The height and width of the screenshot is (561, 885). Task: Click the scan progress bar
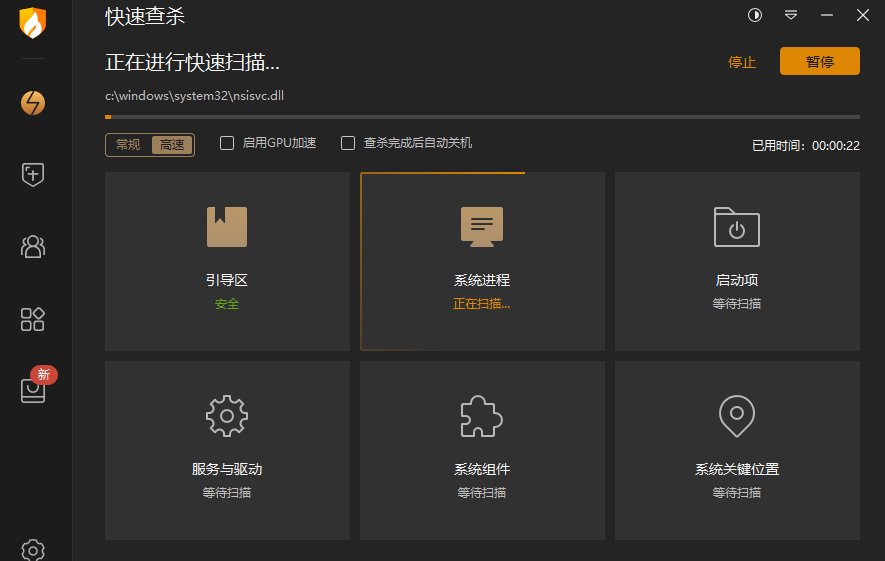(x=482, y=117)
